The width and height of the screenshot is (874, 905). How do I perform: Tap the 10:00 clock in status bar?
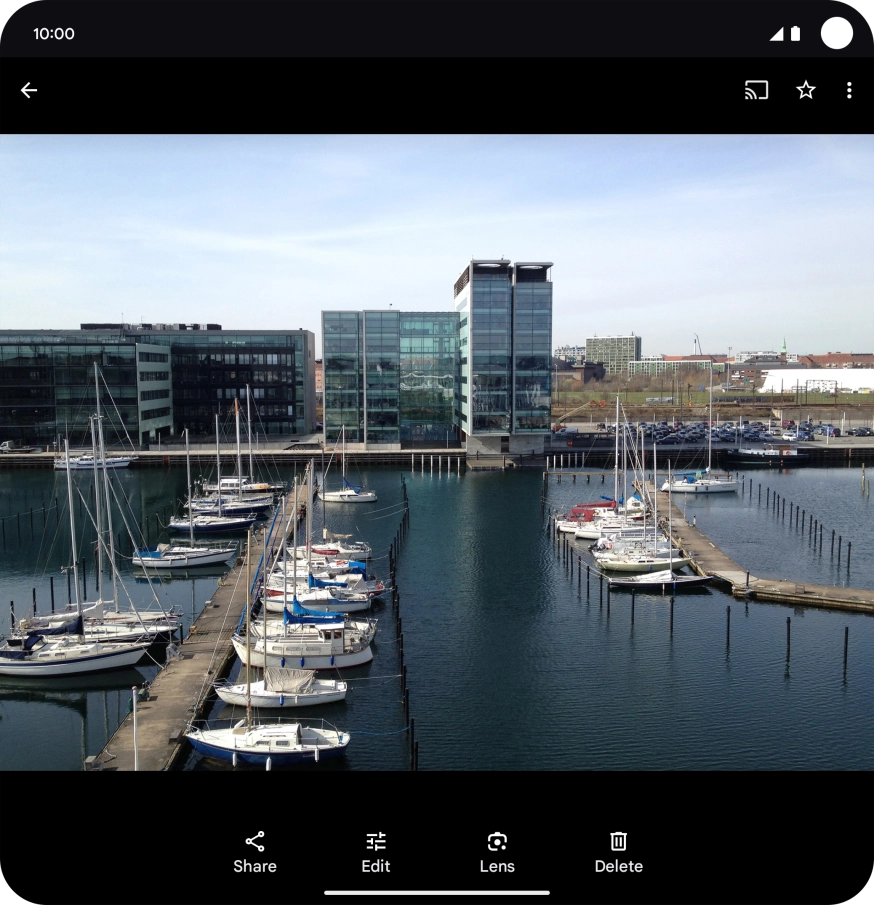coord(54,34)
